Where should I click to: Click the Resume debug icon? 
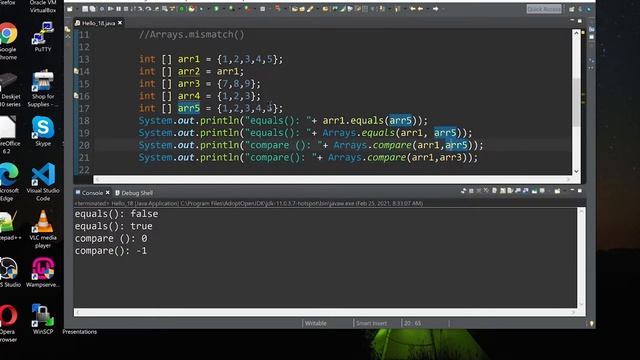point(111,9)
